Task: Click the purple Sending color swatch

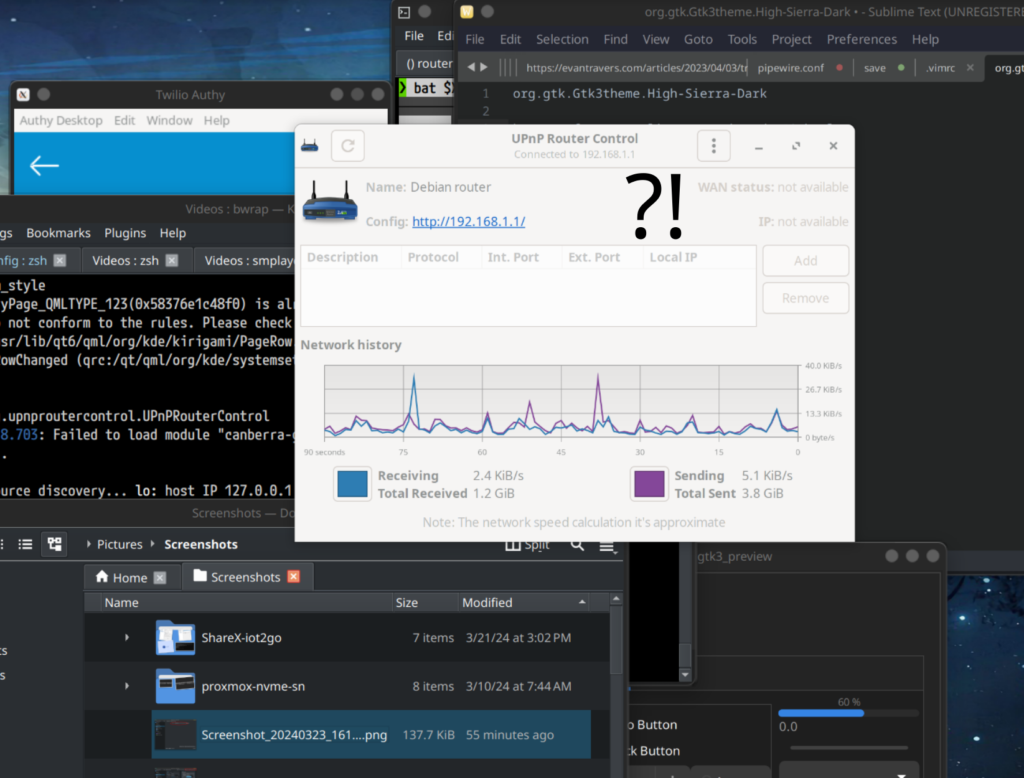Action: pos(649,485)
